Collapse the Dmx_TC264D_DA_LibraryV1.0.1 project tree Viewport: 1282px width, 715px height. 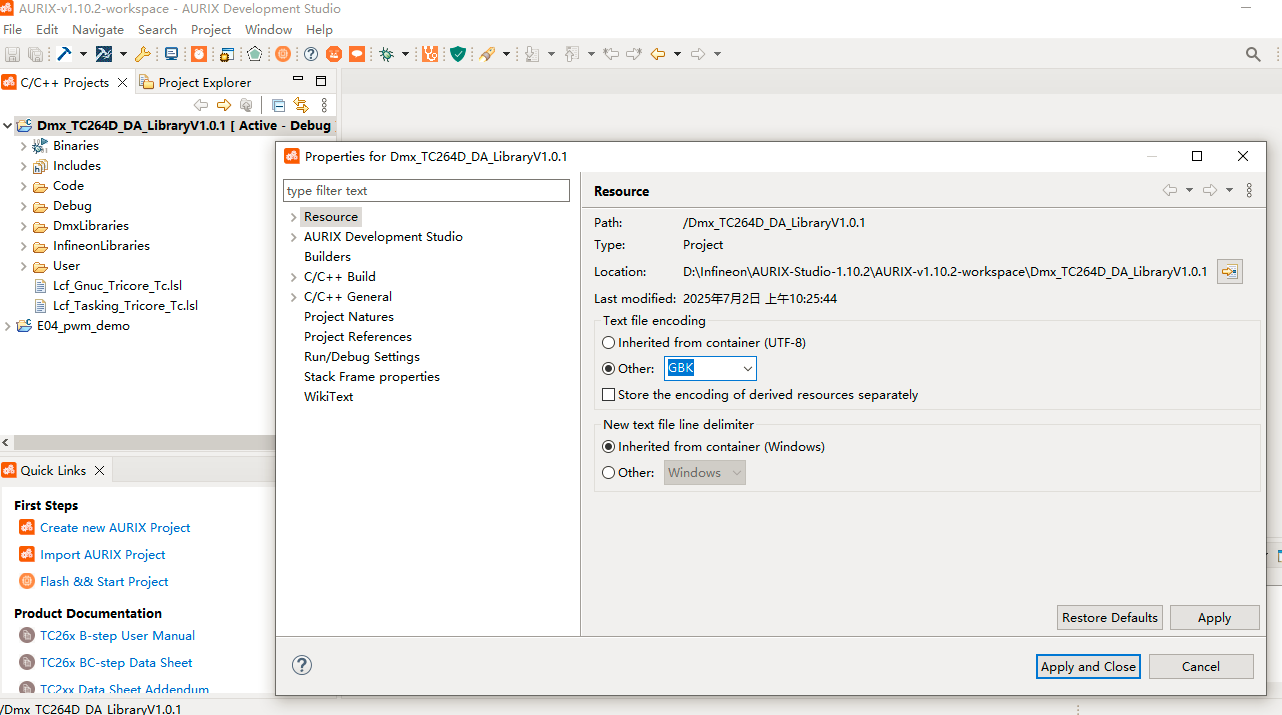(x=8, y=125)
